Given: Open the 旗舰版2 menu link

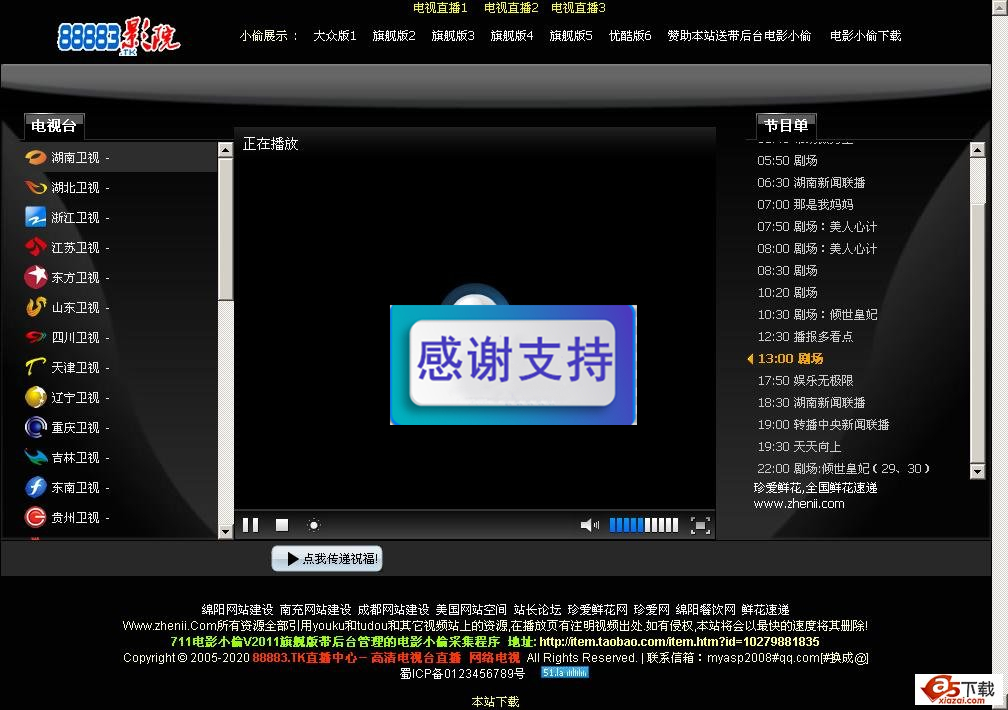Looking at the screenshot, I should click(394, 35).
